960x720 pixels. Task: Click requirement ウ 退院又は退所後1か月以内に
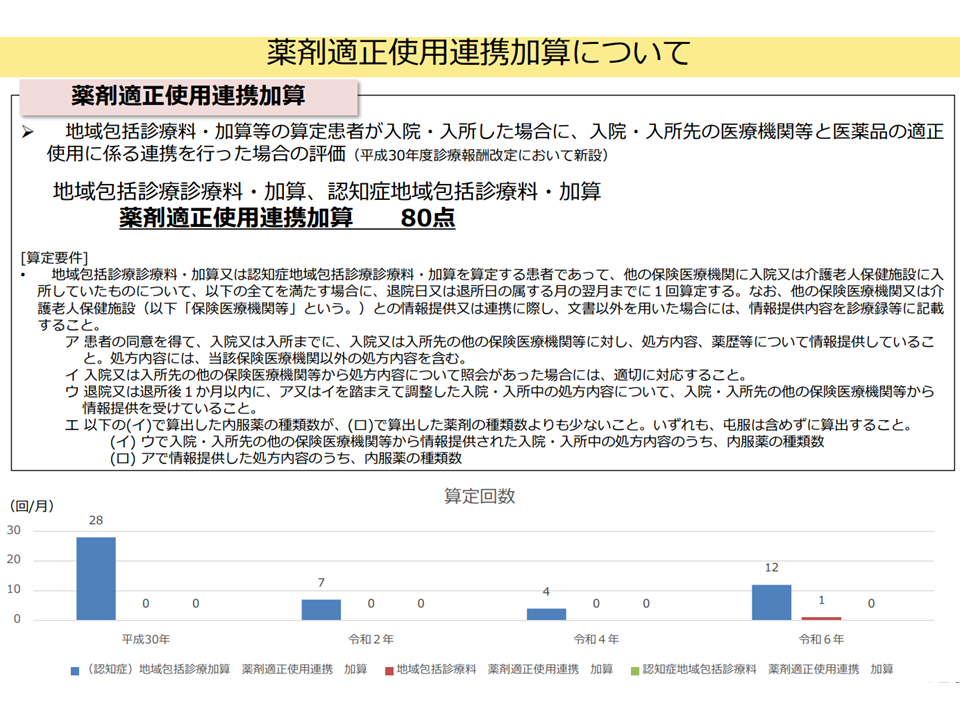(500, 400)
